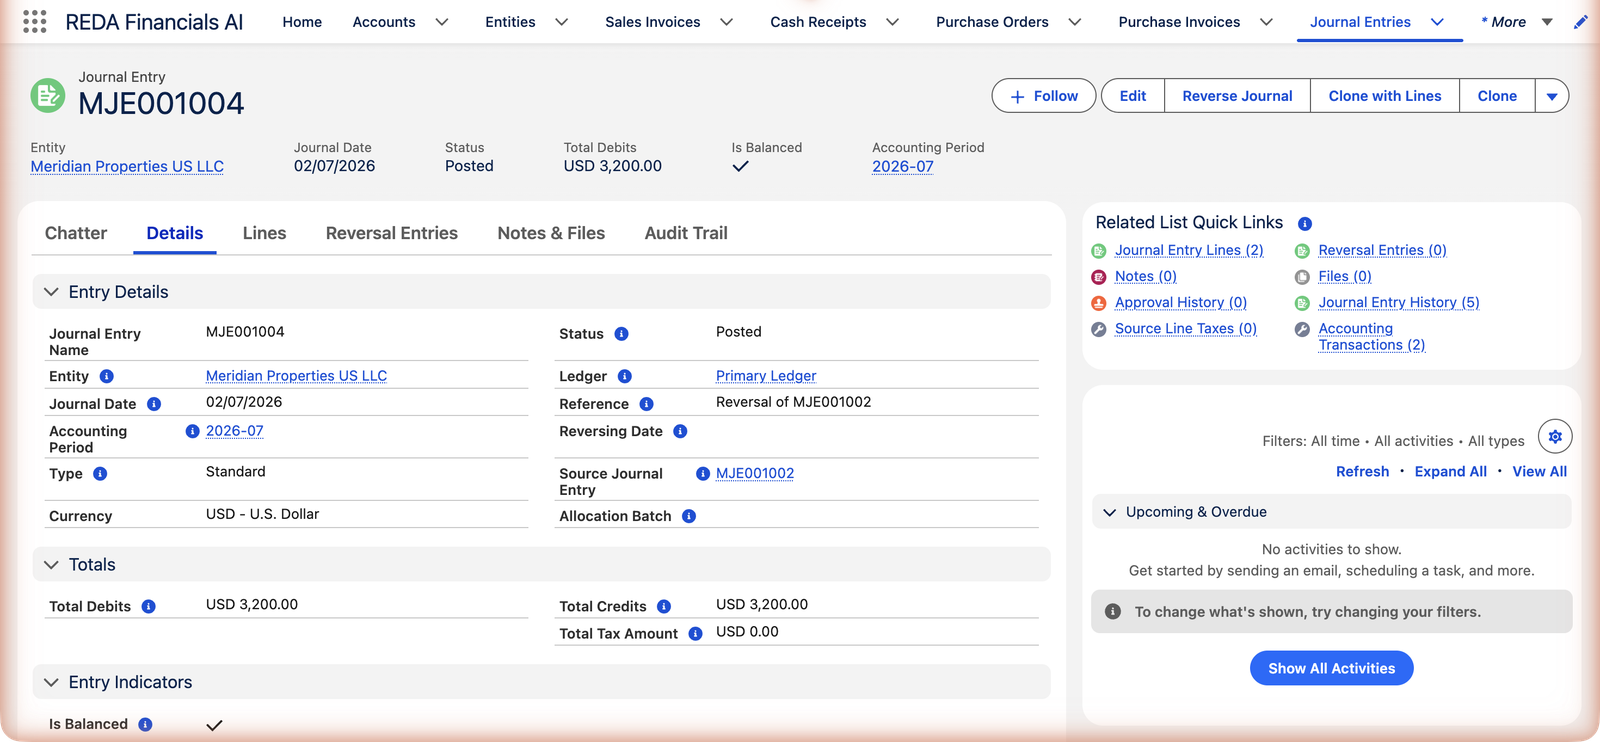Click the green Journal Entry record icon
The height and width of the screenshot is (742, 1600).
(48, 95)
